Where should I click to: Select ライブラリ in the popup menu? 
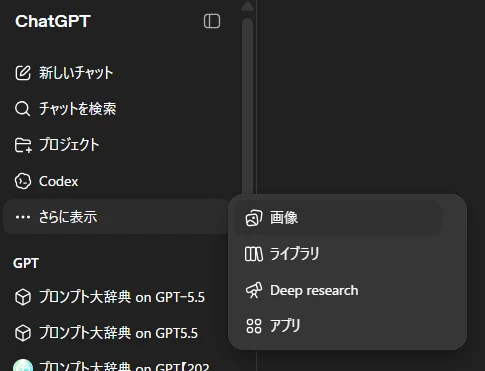(x=338, y=254)
